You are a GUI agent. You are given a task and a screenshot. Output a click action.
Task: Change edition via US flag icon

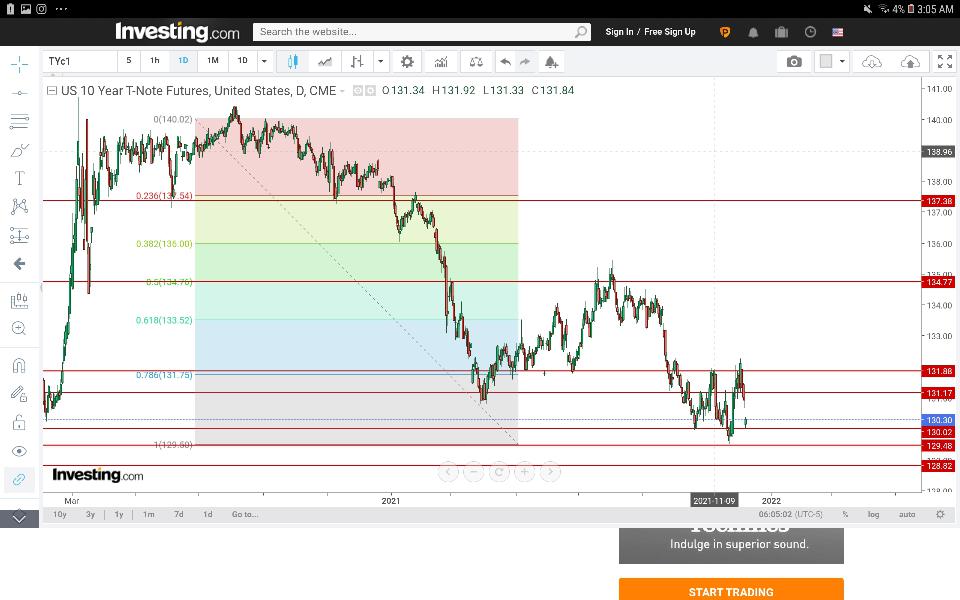click(x=838, y=32)
